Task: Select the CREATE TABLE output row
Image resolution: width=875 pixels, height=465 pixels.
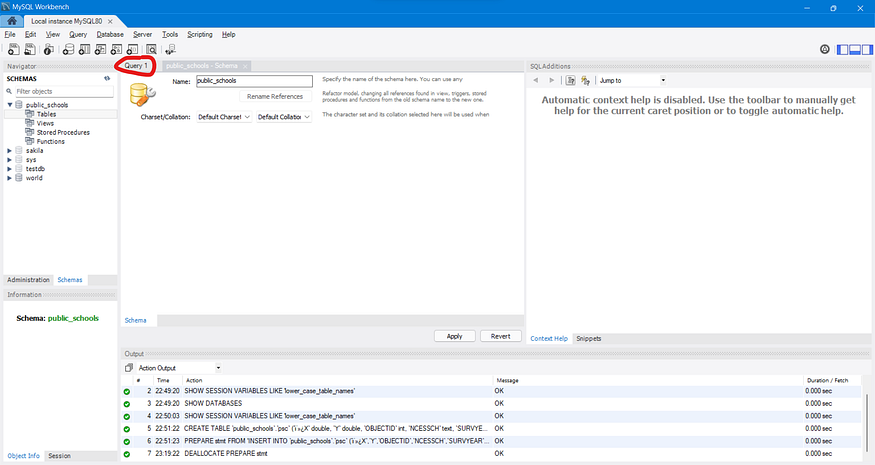Action: point(491,428)
